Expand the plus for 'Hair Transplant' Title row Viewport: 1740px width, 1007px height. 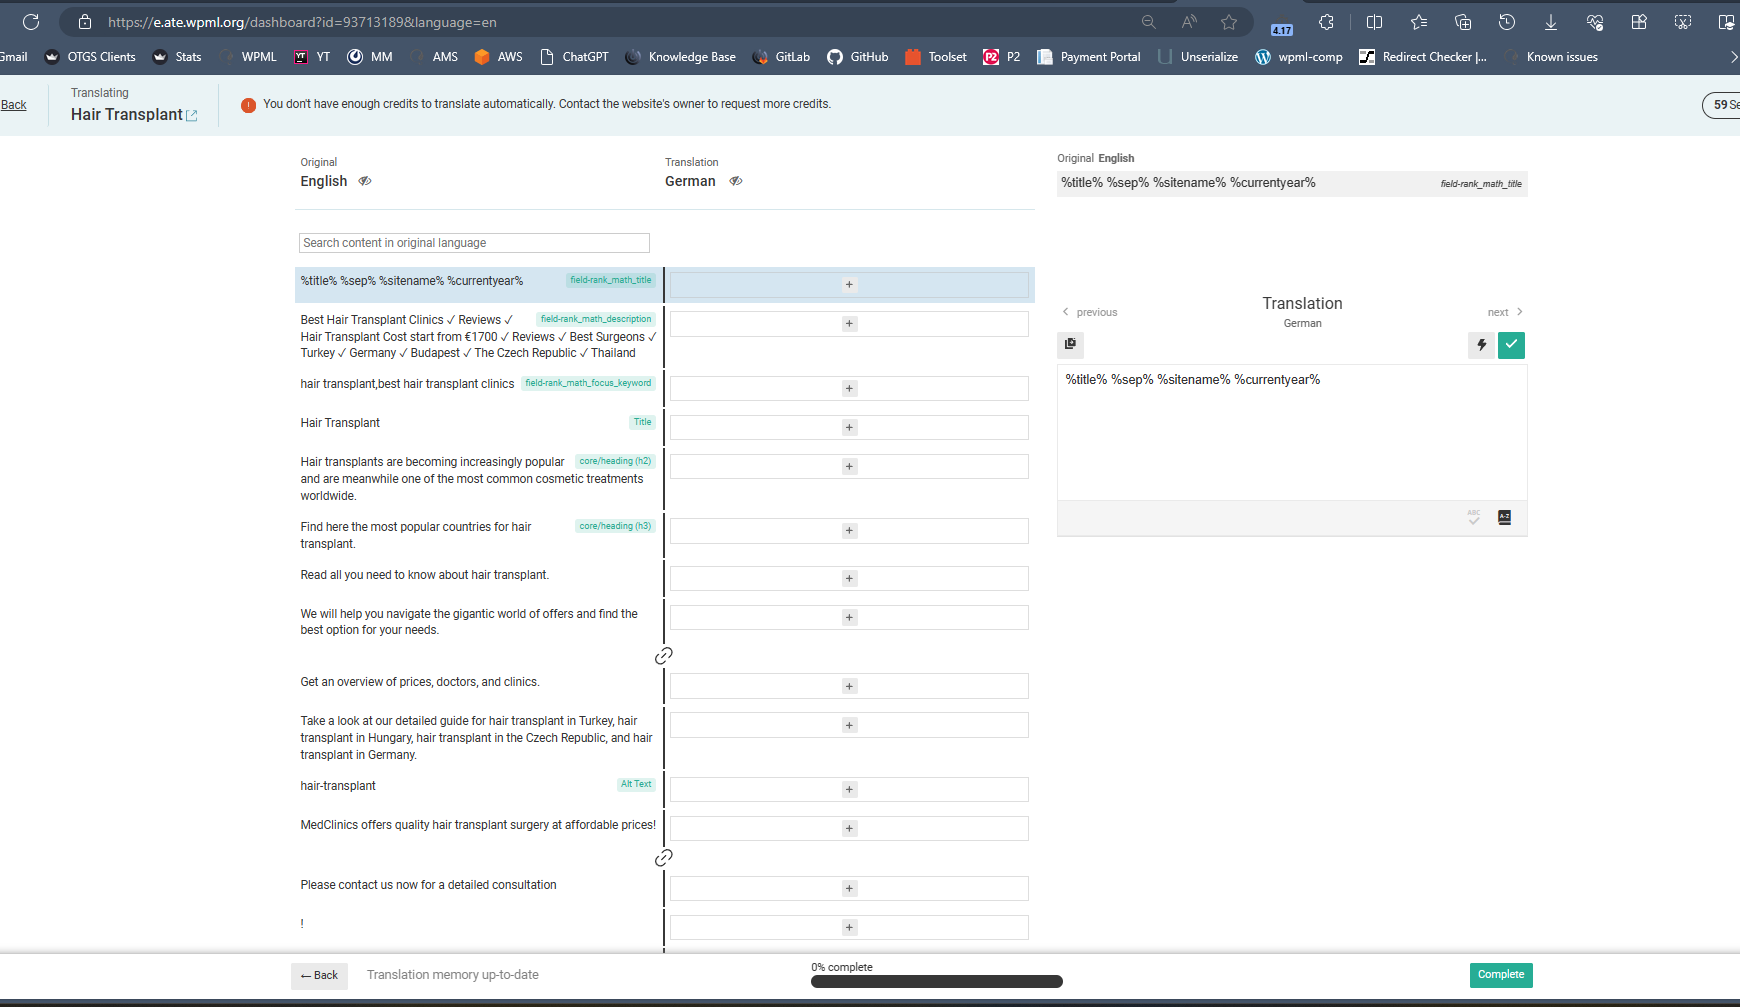849,428
